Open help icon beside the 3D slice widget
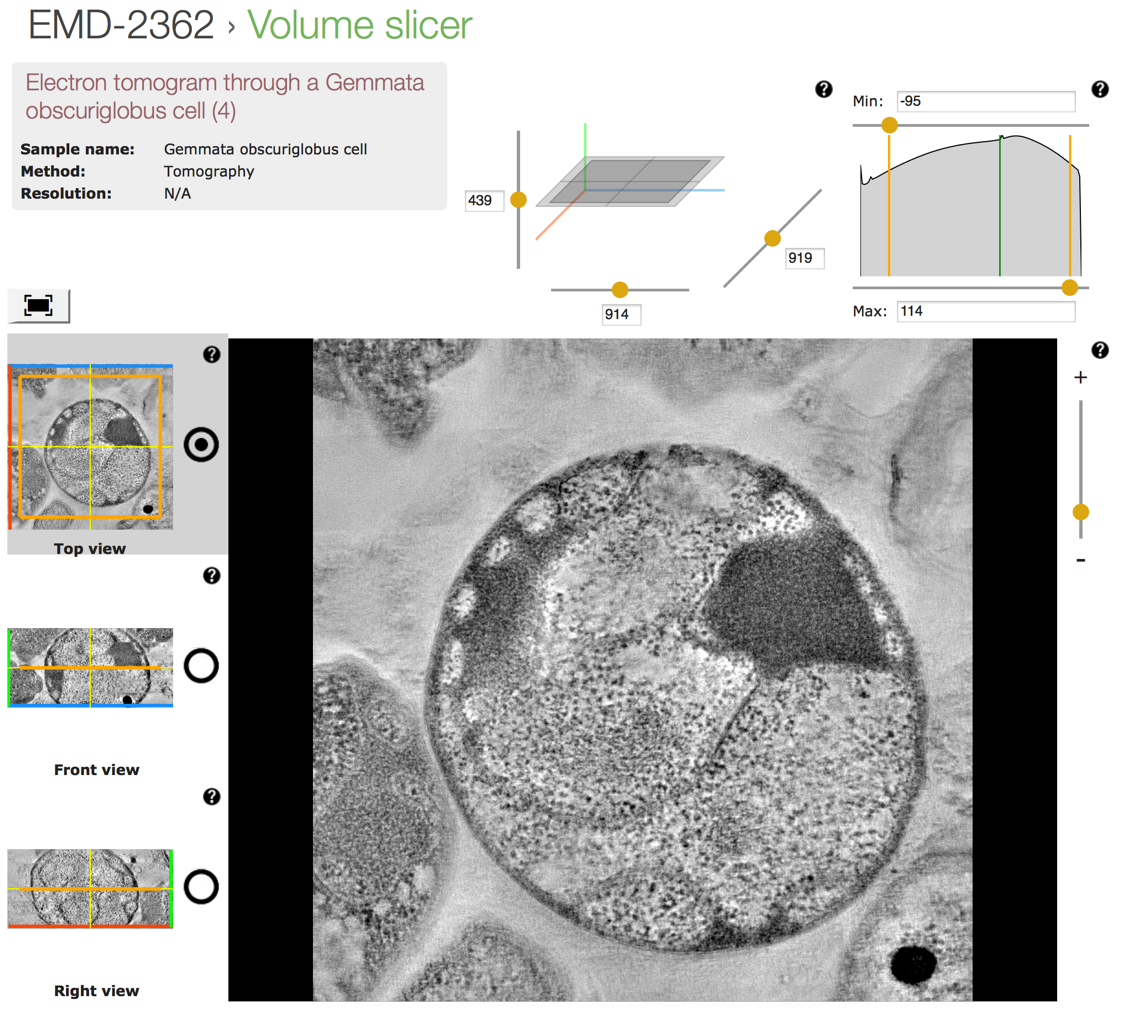 pyautogui.click(x=824, y=90)
